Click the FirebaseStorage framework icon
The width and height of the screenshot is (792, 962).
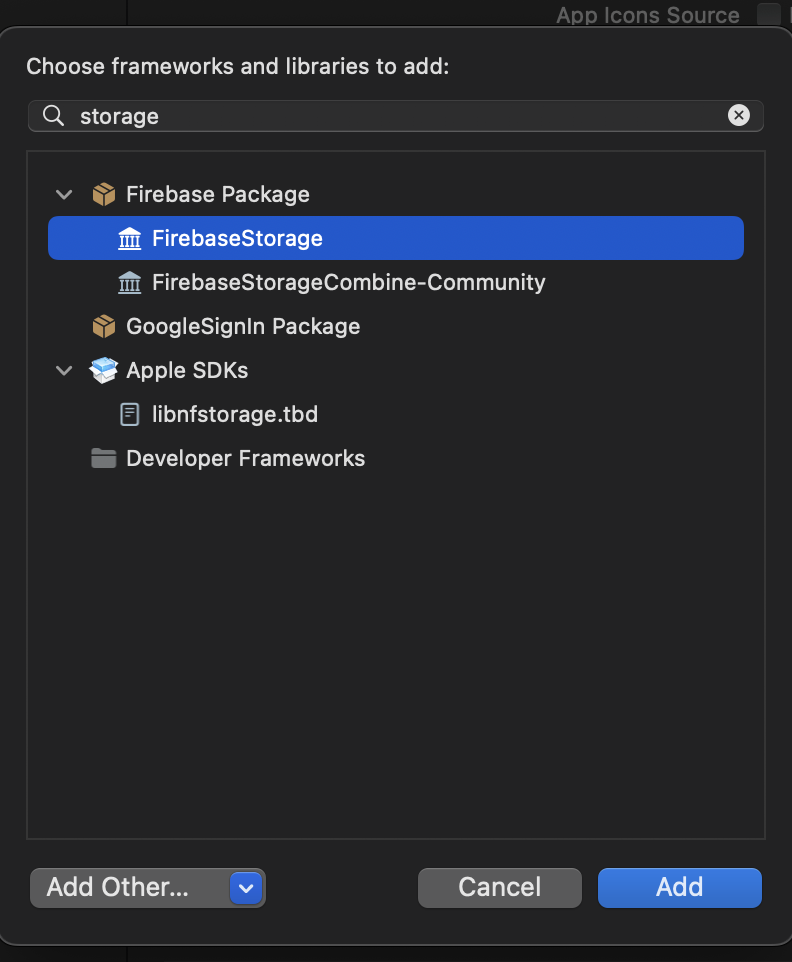pyautogui.click(x=129, y=238)
